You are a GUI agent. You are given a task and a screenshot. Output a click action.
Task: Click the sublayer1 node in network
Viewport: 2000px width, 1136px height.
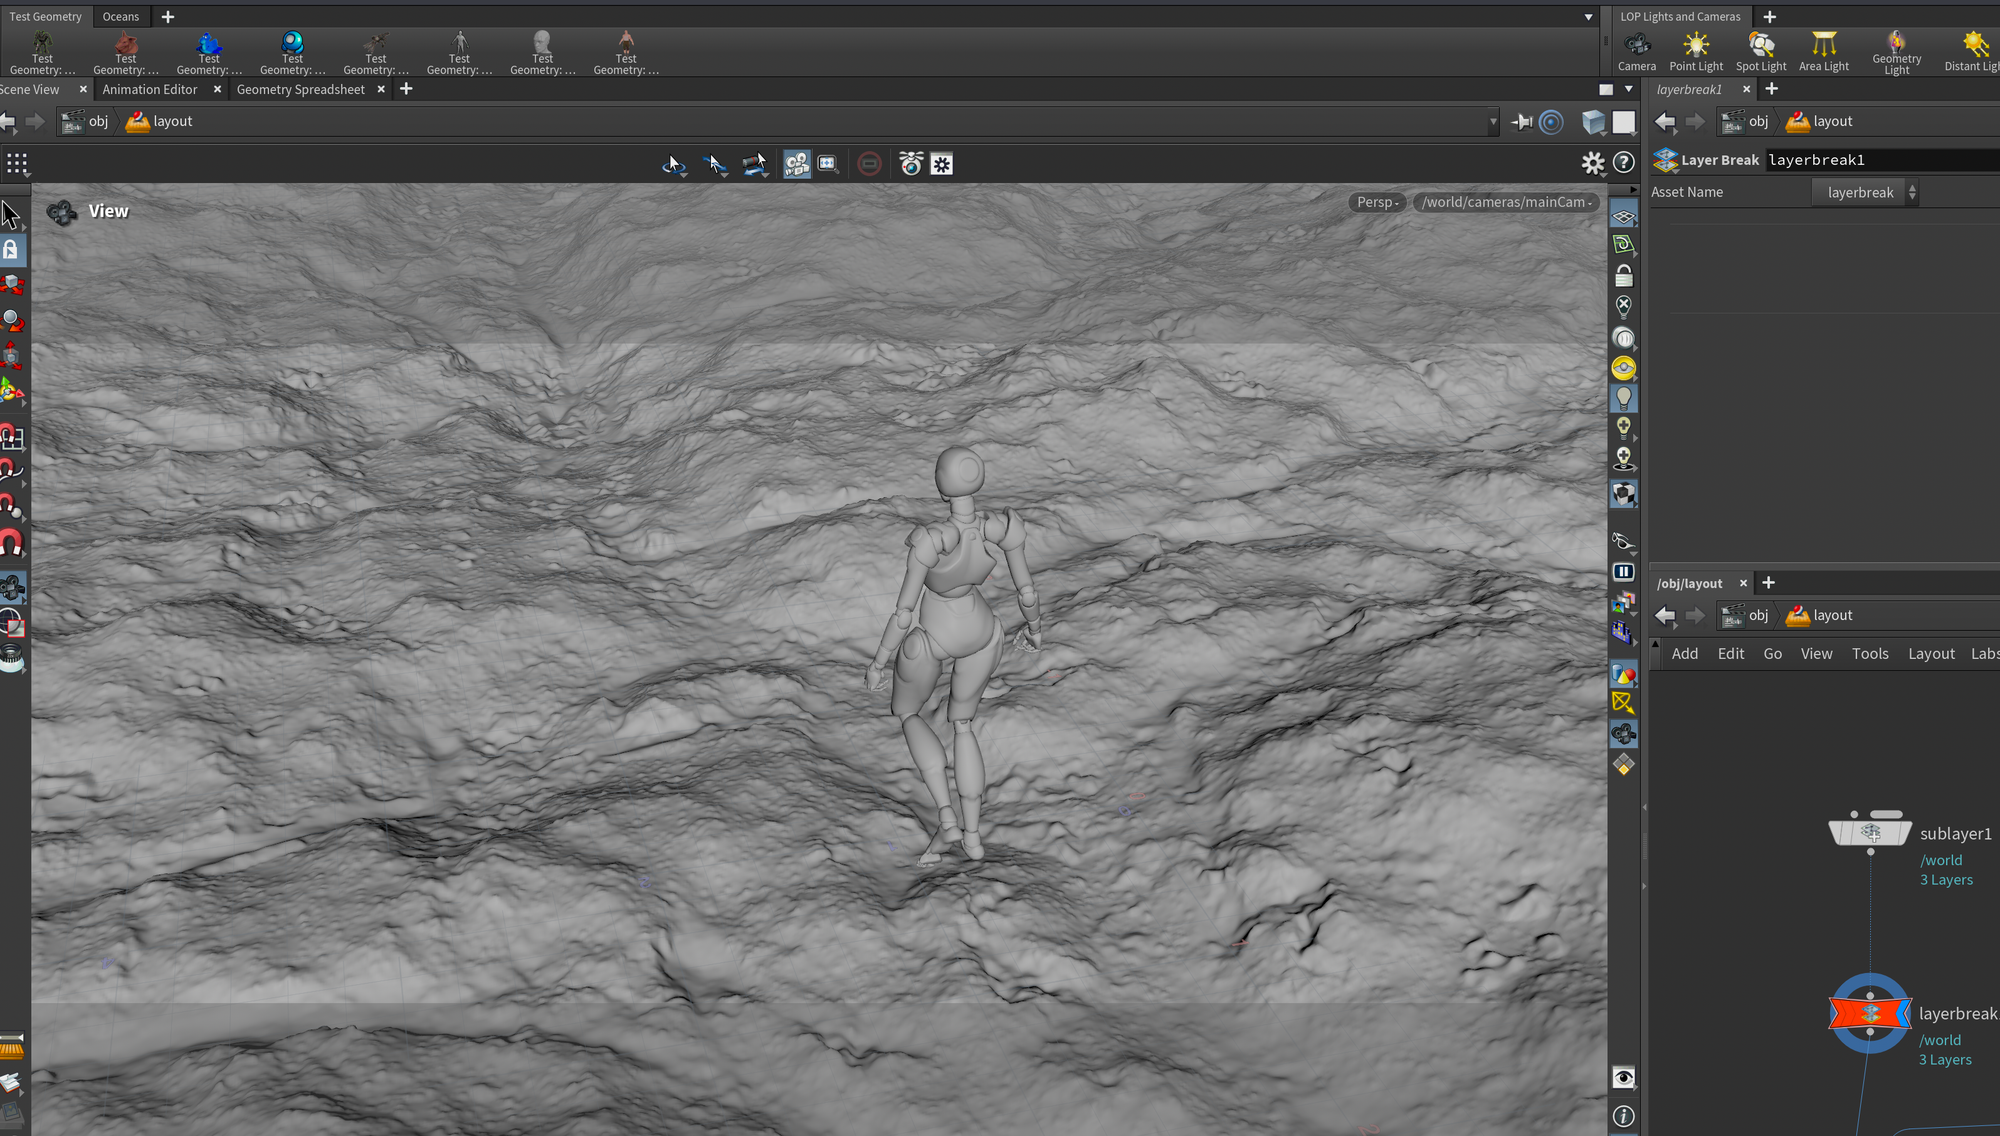[x=1869, y=832]
